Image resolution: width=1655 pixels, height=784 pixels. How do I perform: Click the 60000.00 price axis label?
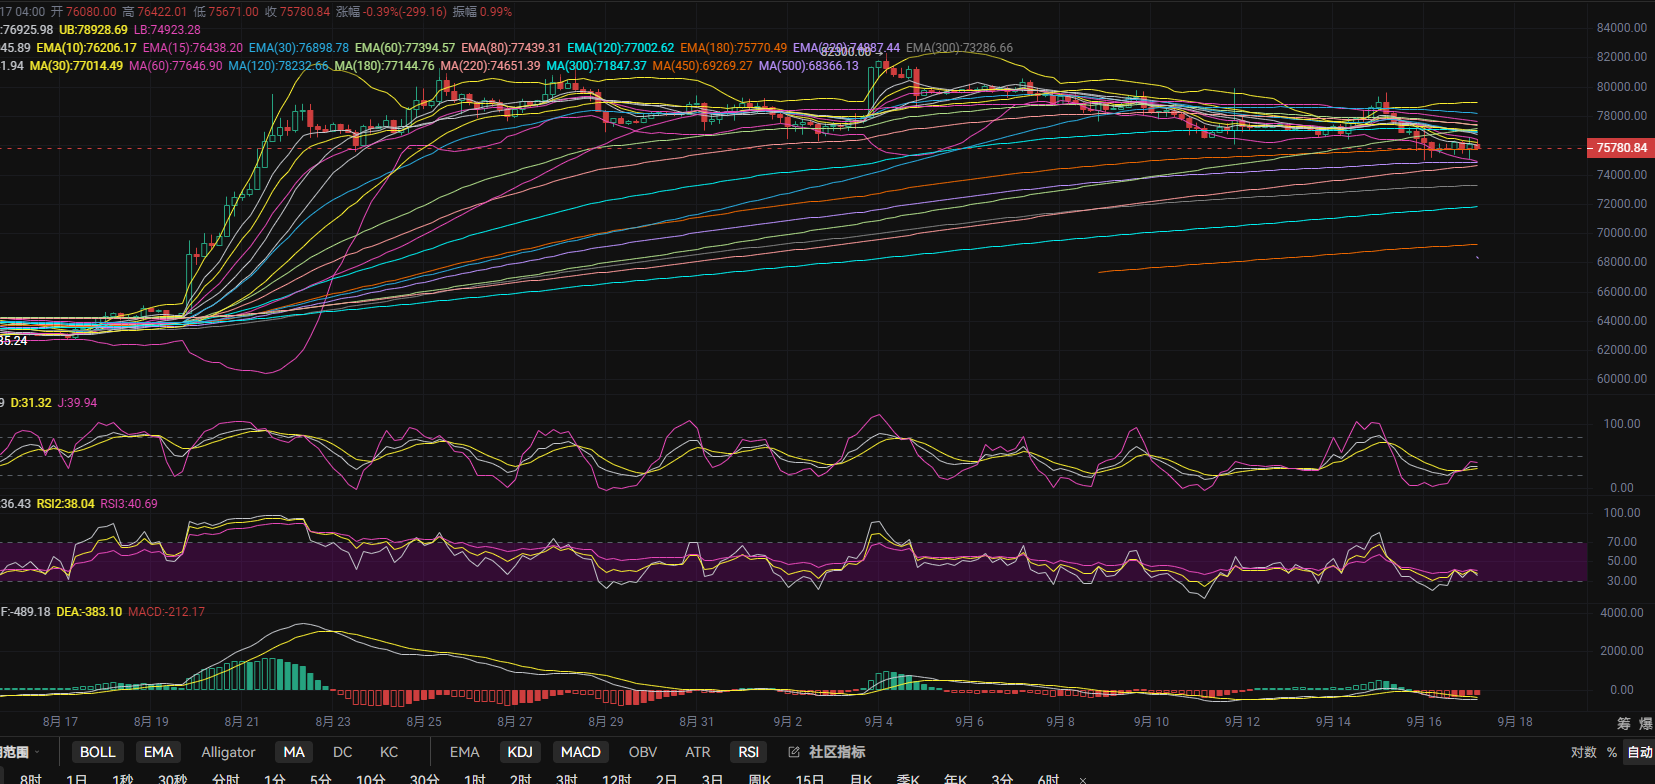point(1621,378)
